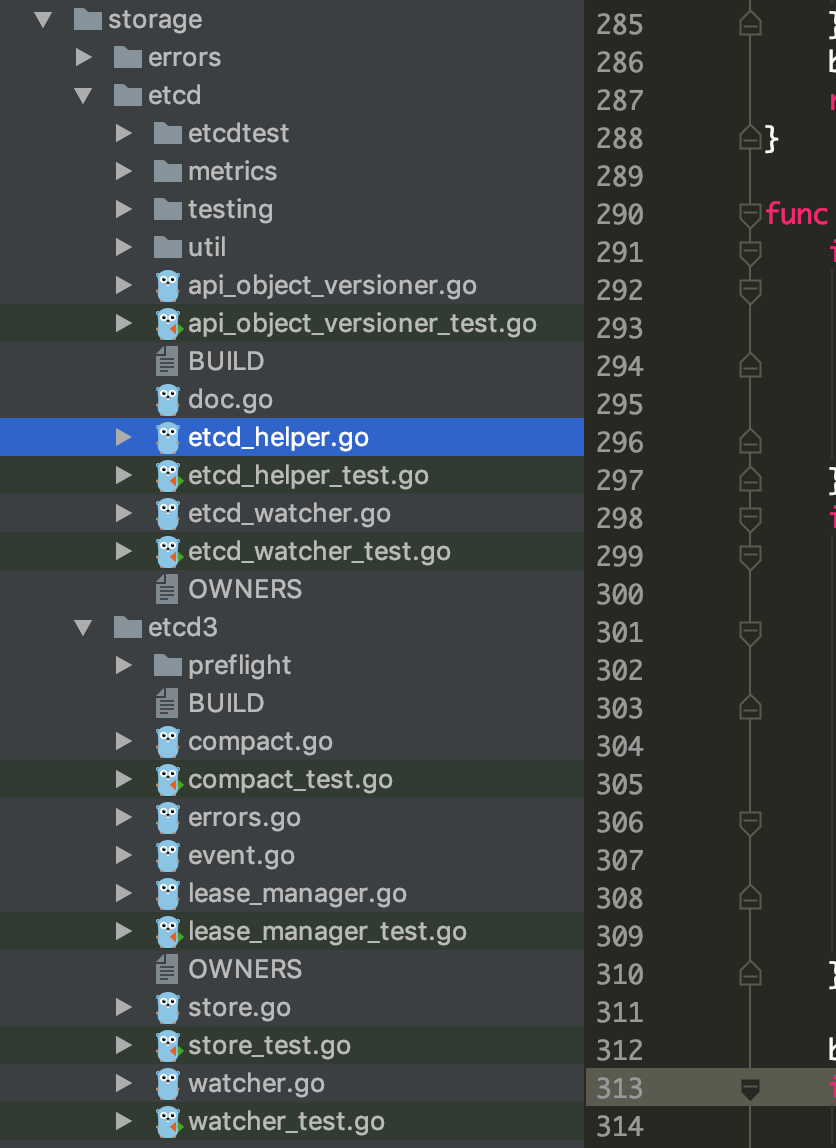Expand the errors folder arrow
This screenshot has width=836, height=1148.
[x=83, y=57]
